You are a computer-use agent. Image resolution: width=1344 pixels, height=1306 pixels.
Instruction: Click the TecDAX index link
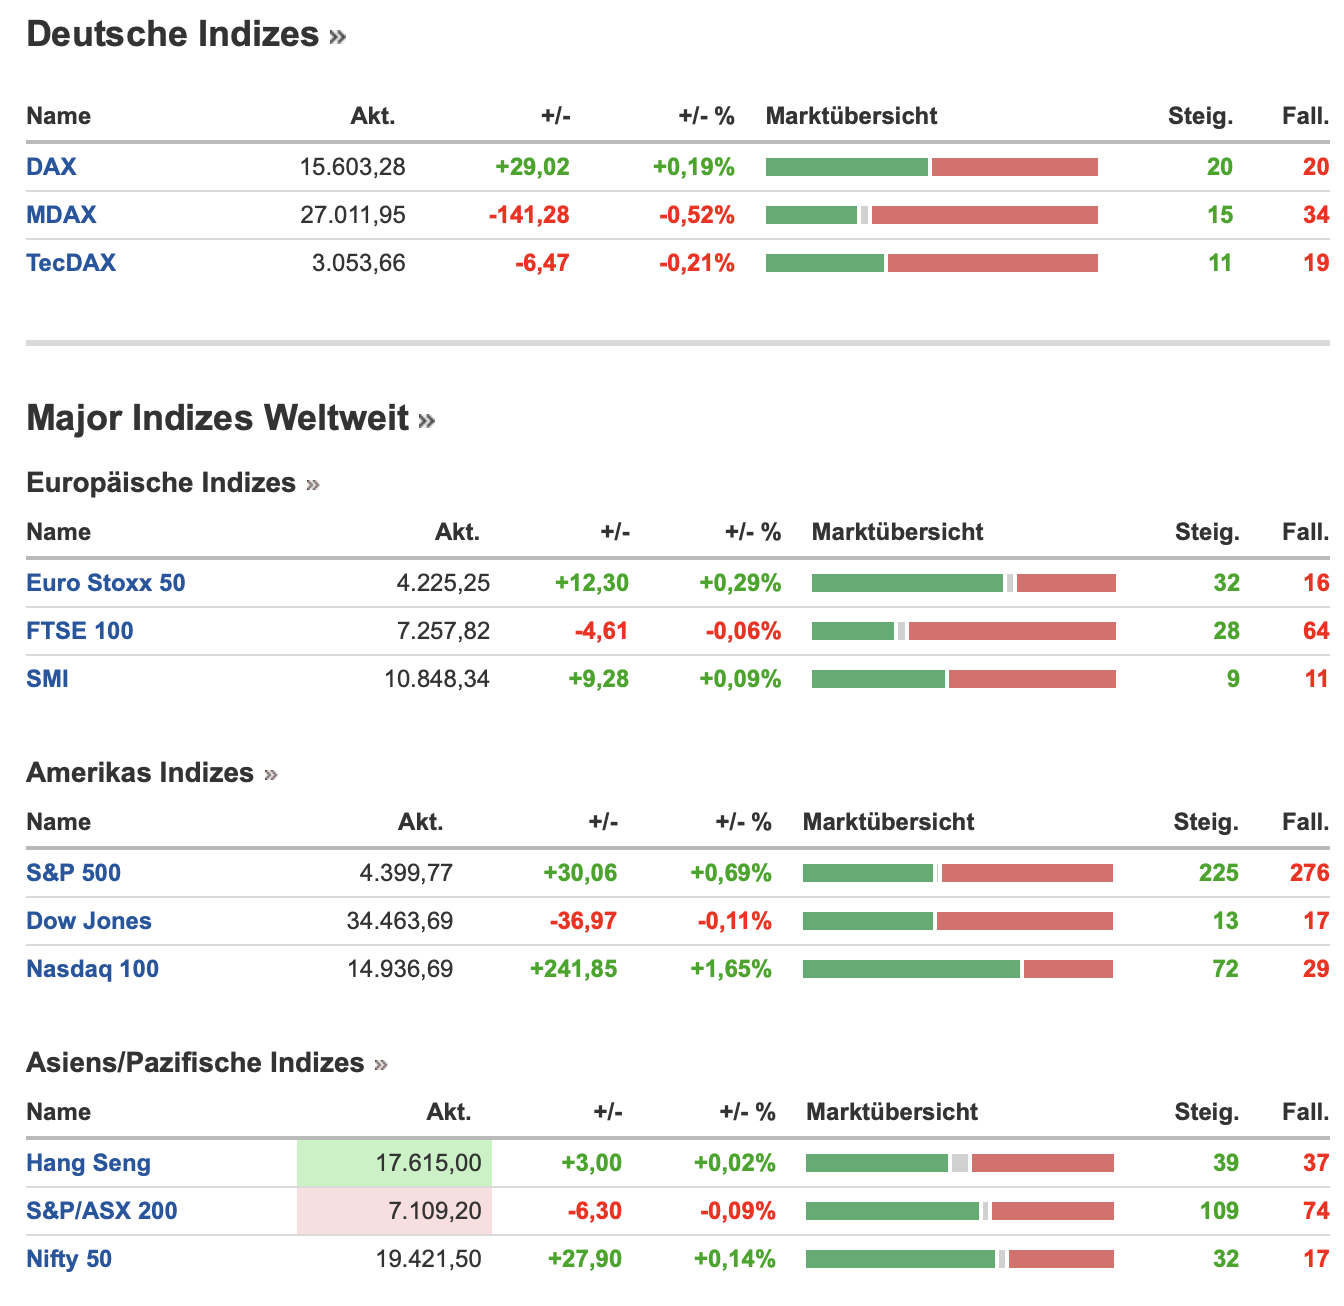[x=71, y=263]
